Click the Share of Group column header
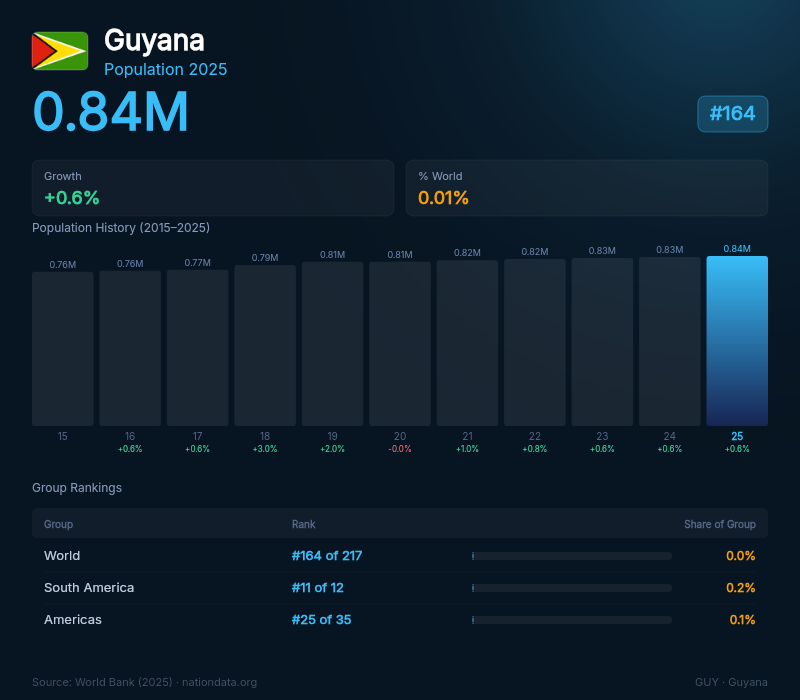 [x=719, y=524]
